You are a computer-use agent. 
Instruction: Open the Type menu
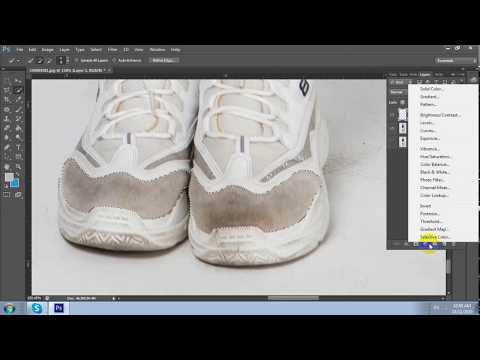tap(80, 50)
